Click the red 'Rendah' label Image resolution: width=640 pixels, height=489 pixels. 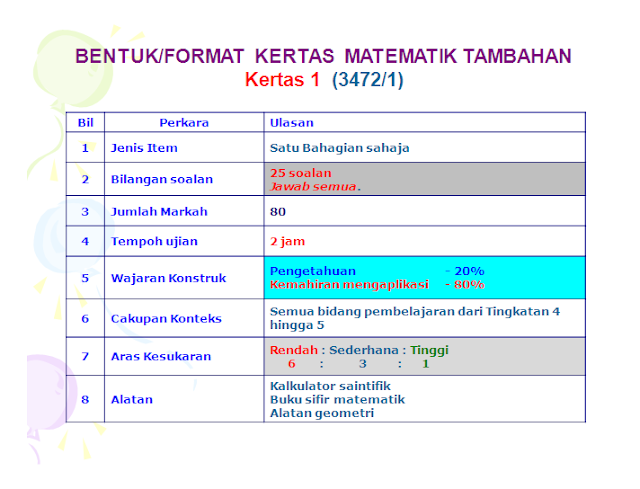[x=293, y=350]
